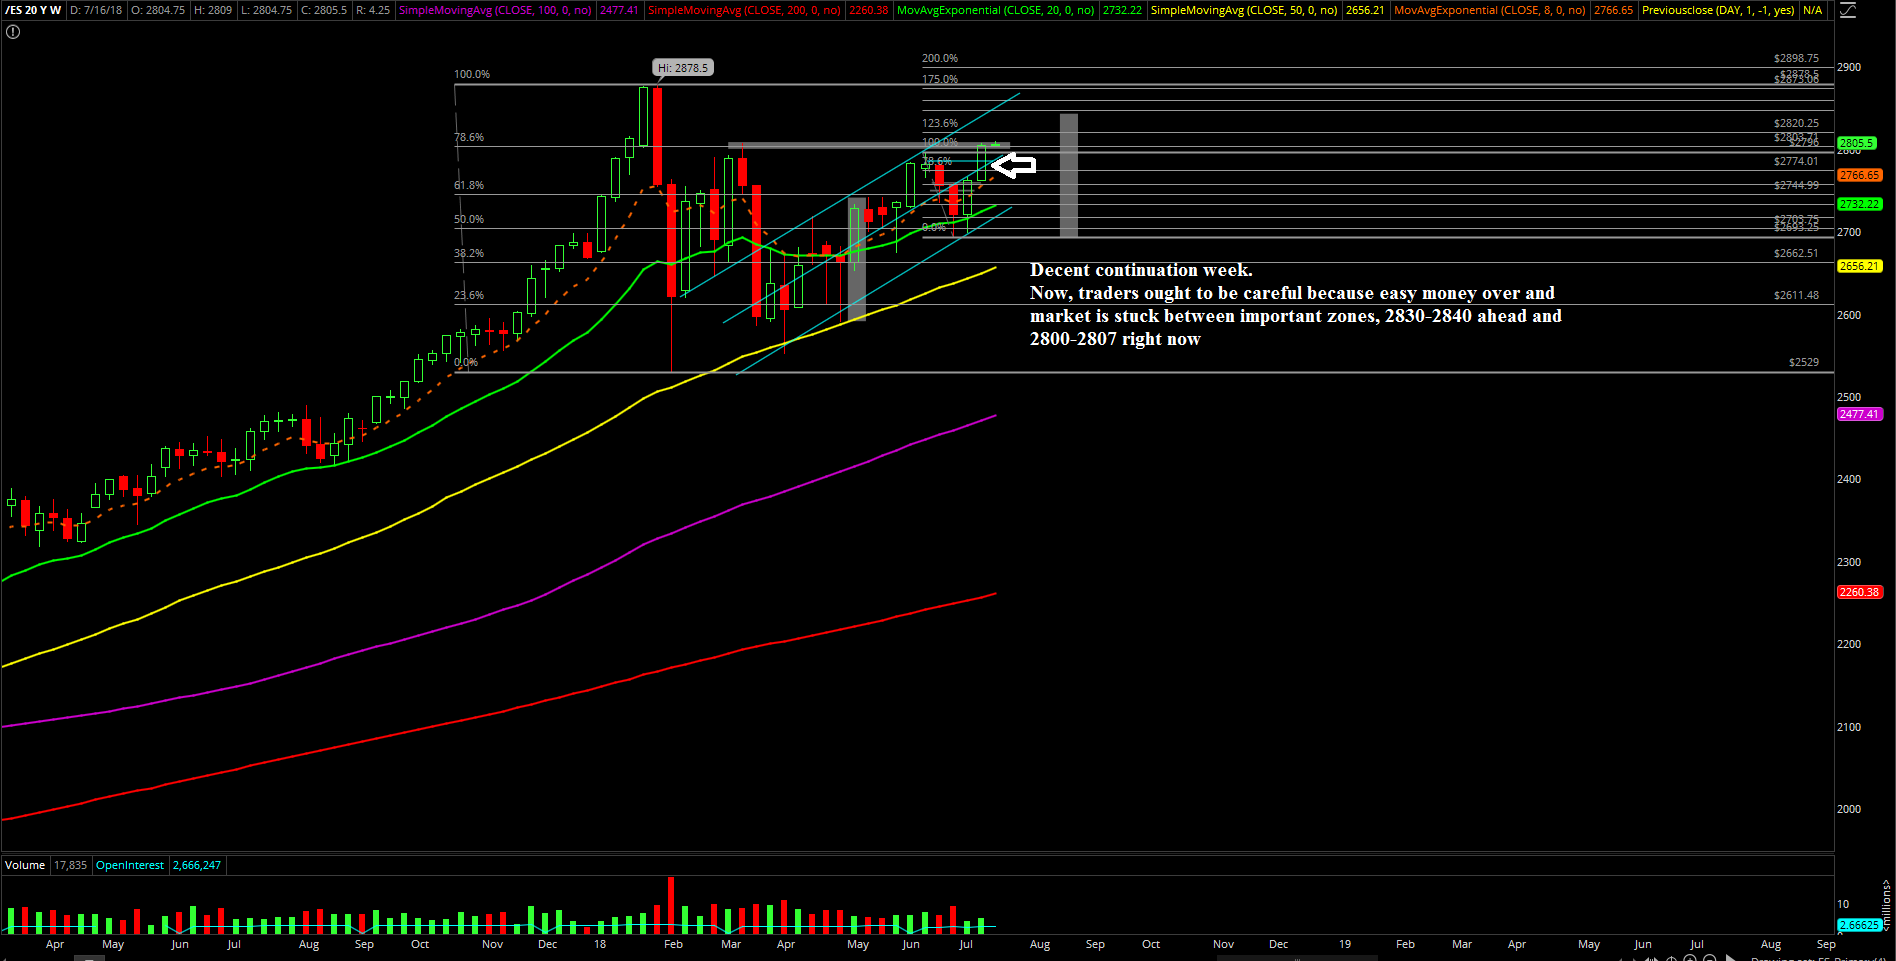Click the 18 year marker on time axis
The image size is (1896, 961).
click(600, 944)
